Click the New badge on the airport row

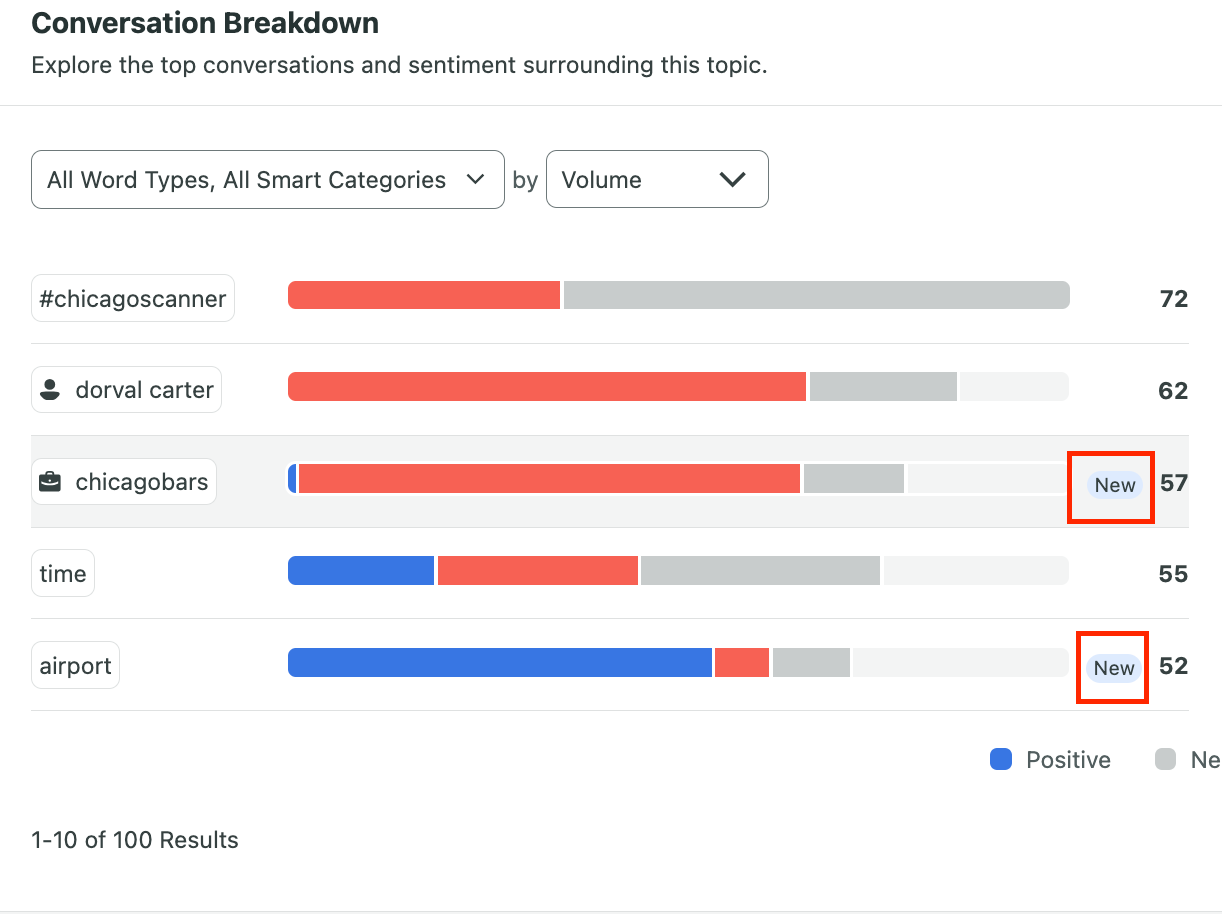(x=1112, y=667)
